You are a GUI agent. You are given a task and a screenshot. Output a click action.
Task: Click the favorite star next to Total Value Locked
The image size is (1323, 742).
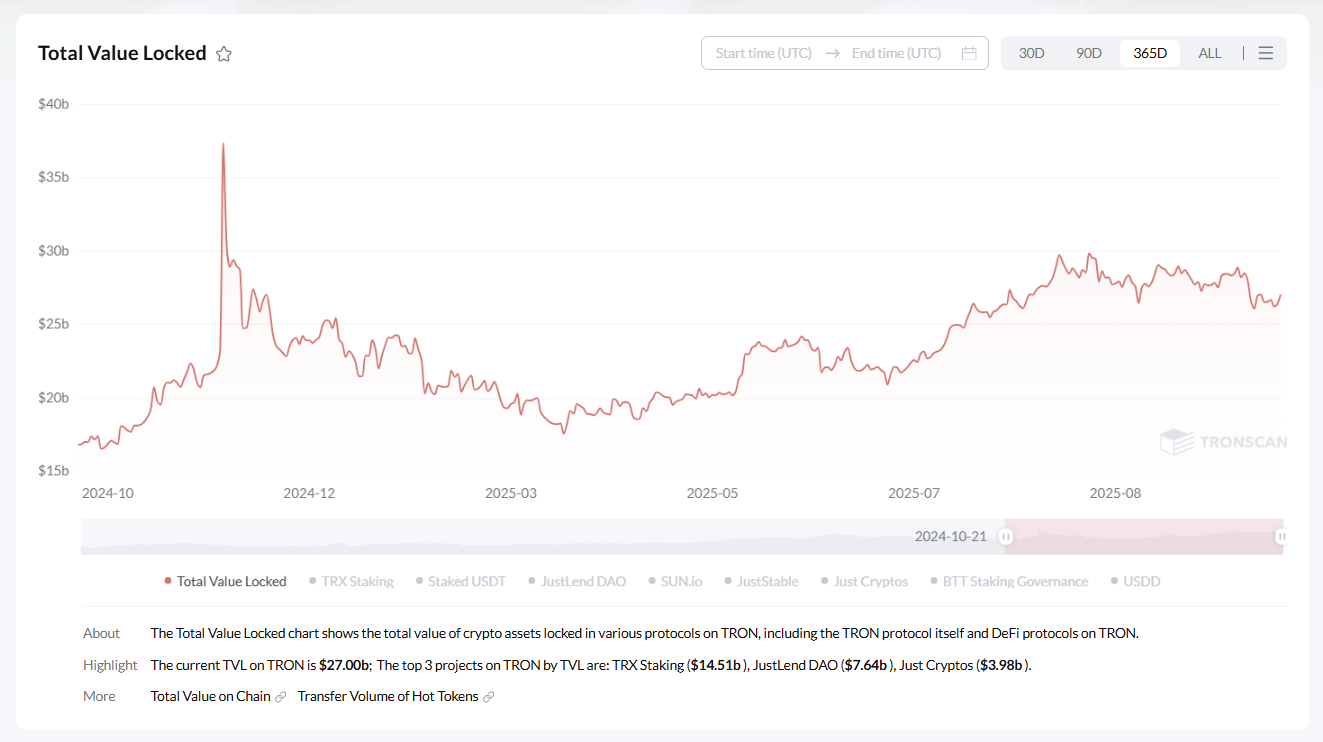coord(224,54)
